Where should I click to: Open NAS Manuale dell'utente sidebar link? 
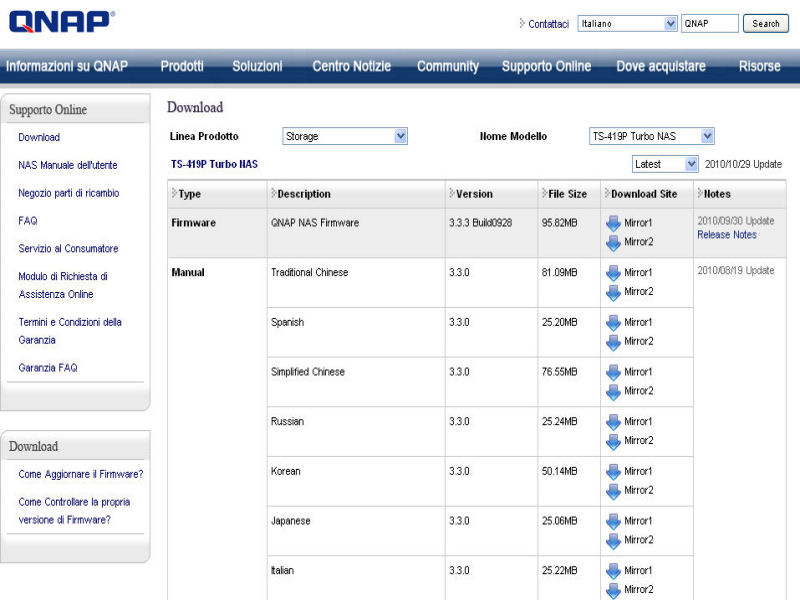click(x=67, y=165)
